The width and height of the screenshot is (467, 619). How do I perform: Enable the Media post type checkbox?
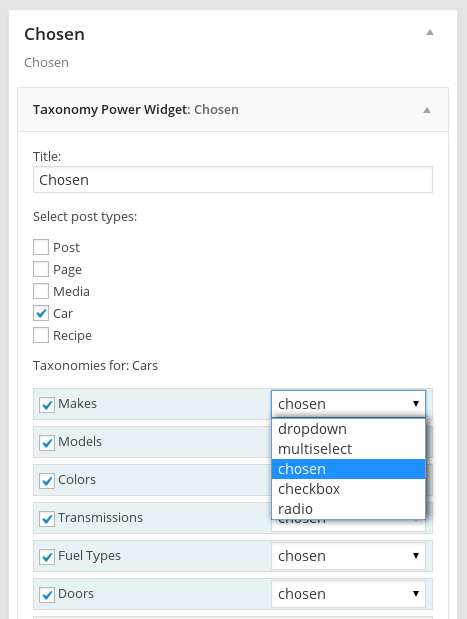(41, 291)
